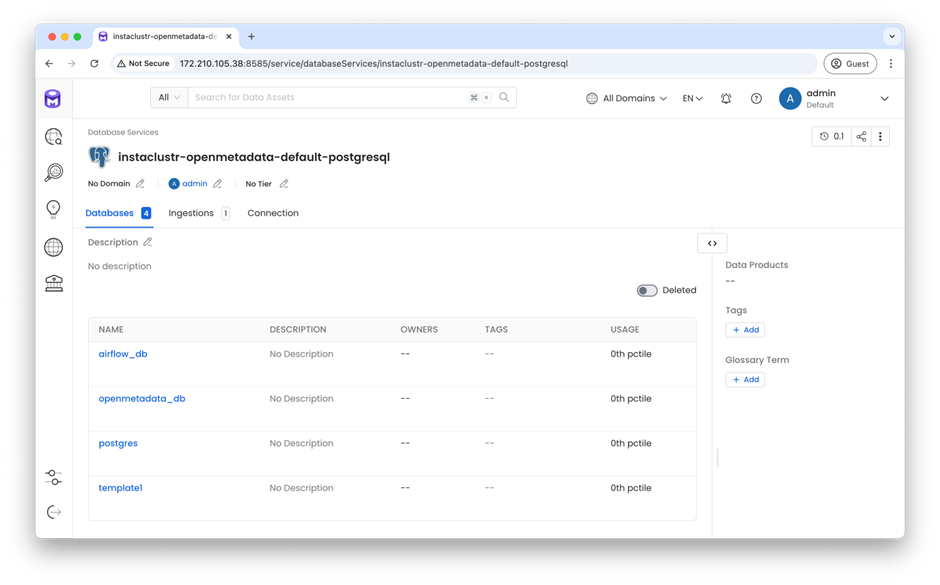Click the search magnifier icon
The height and width of the screenshot is (585, 940).
coord(504,97)
